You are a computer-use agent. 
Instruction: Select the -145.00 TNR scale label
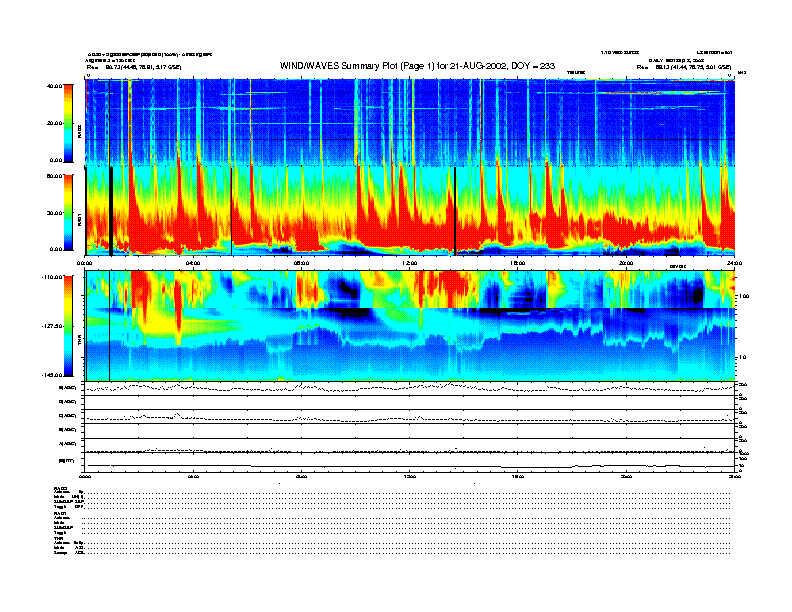pyautogui.click(x=53, y=375)
